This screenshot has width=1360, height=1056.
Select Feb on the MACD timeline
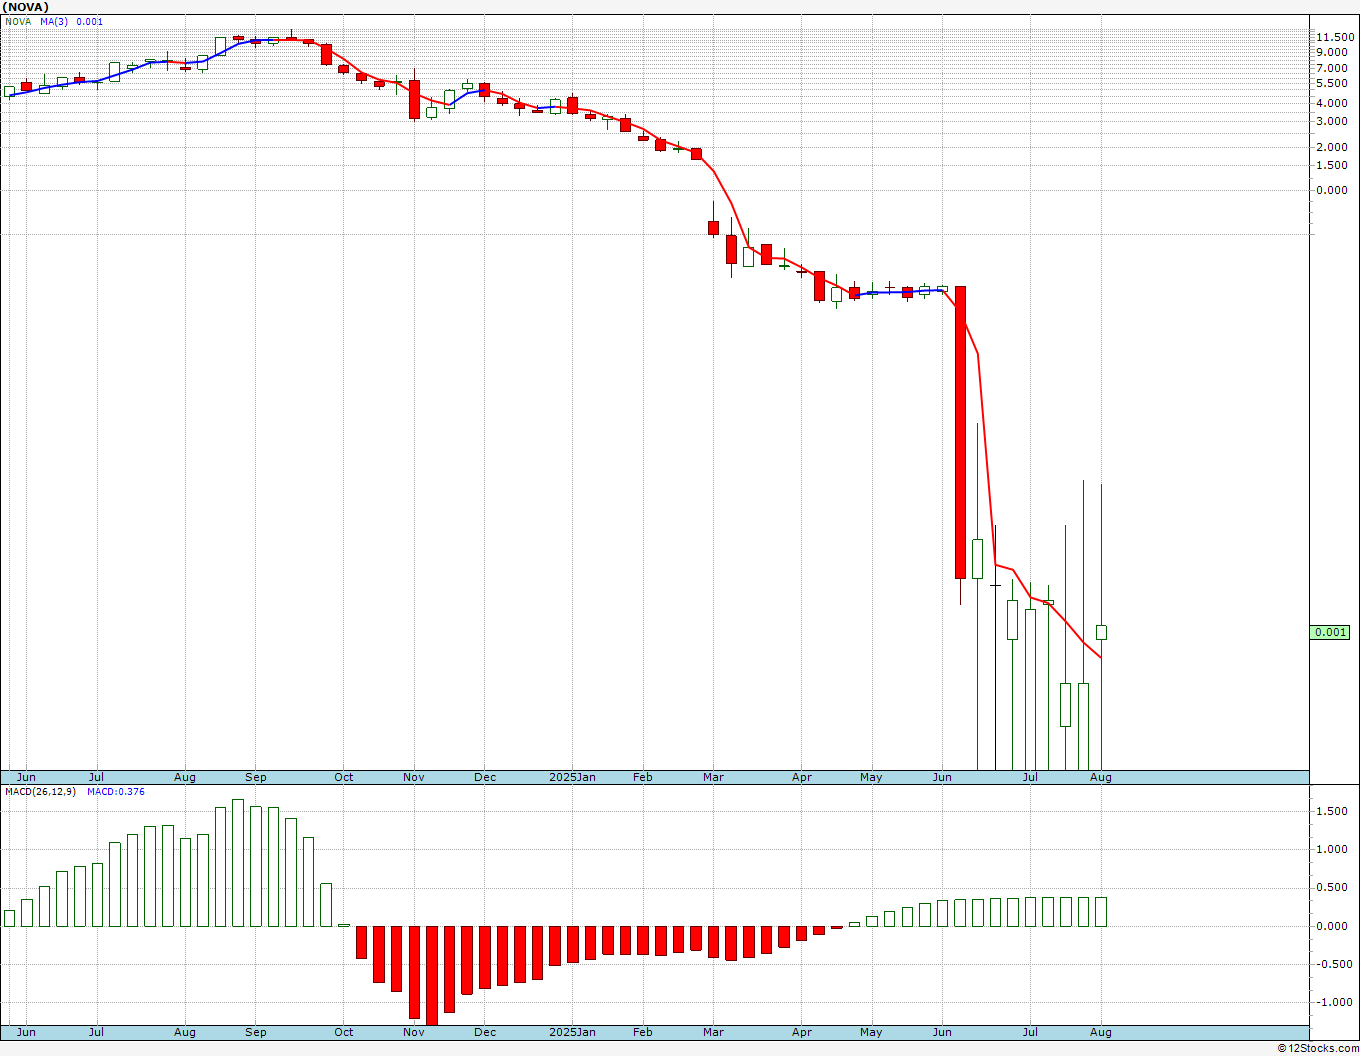tap(642, 1032)
